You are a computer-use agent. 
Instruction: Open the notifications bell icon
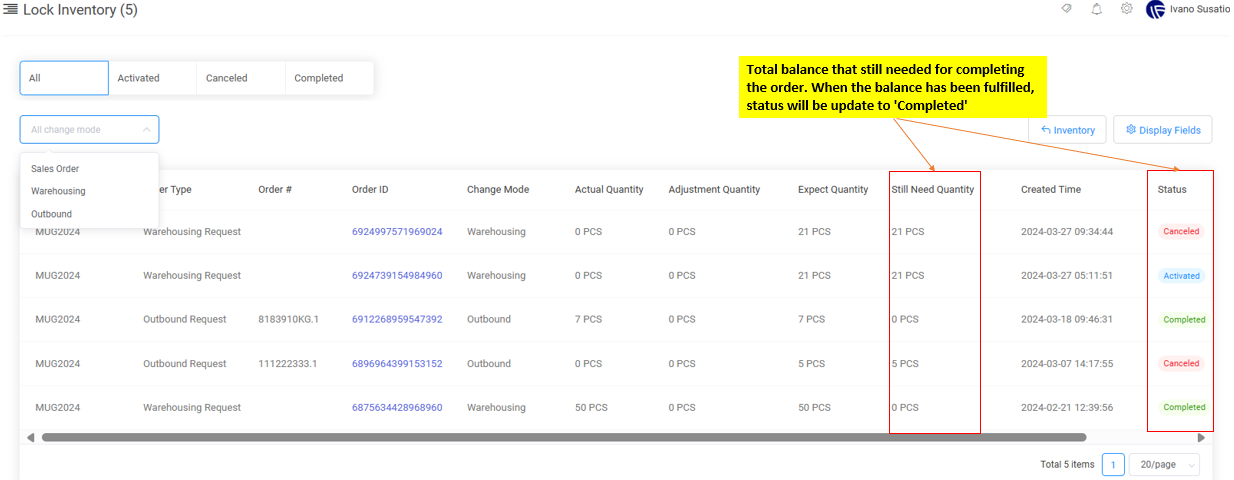pos(1097,9)
